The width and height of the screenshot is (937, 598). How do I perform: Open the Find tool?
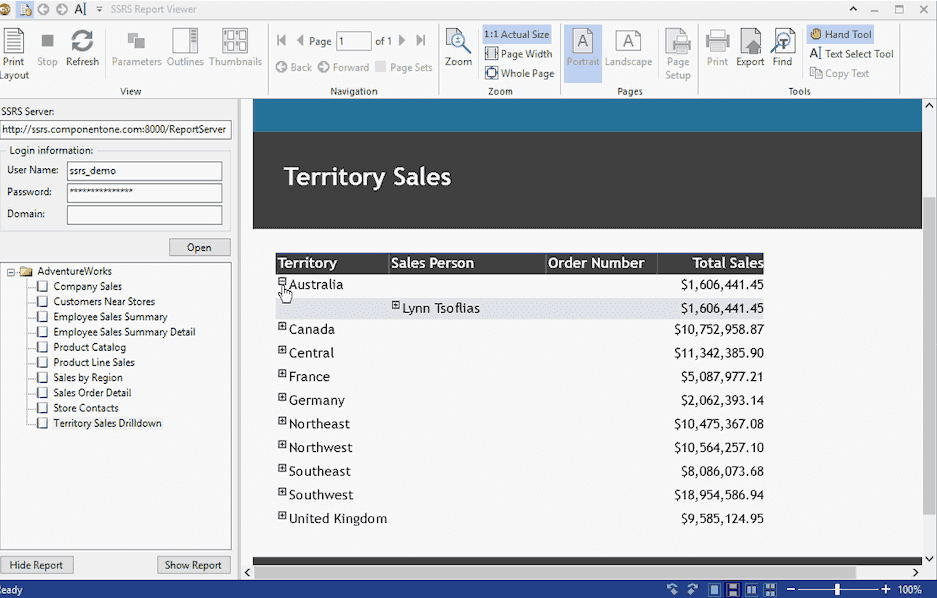[x=782, y=48]
